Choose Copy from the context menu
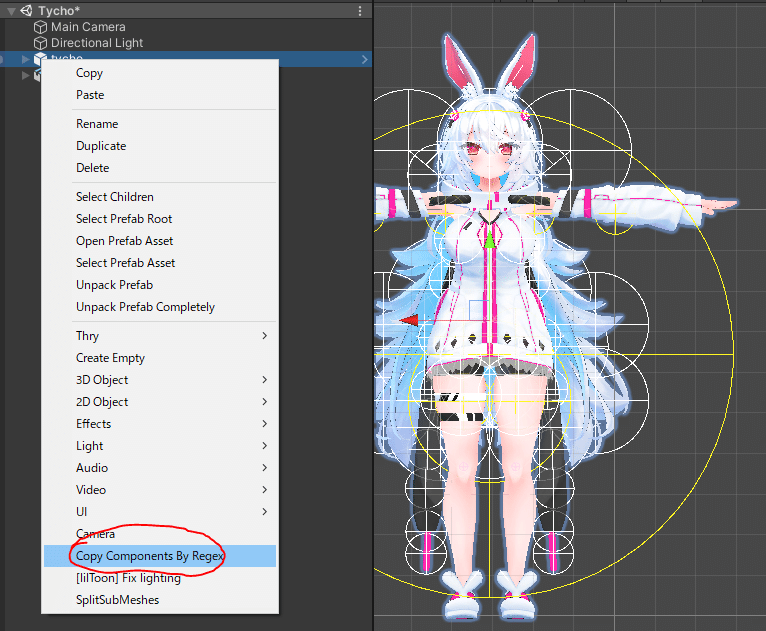The image size is (766, 631). point(160,73)
